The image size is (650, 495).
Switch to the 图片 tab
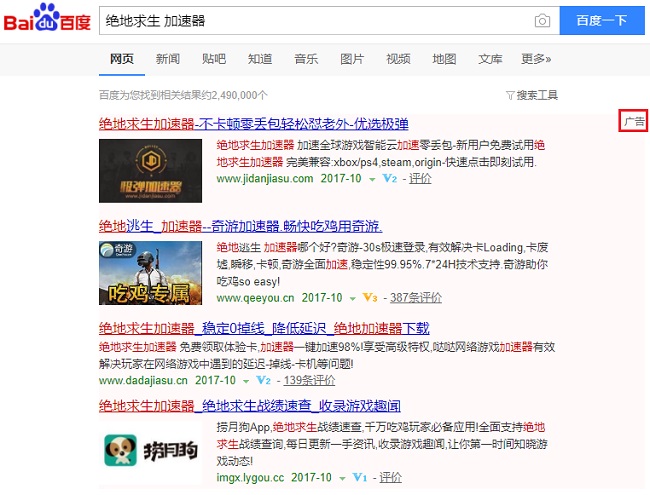pyautogui.click(x=352, y=59)
